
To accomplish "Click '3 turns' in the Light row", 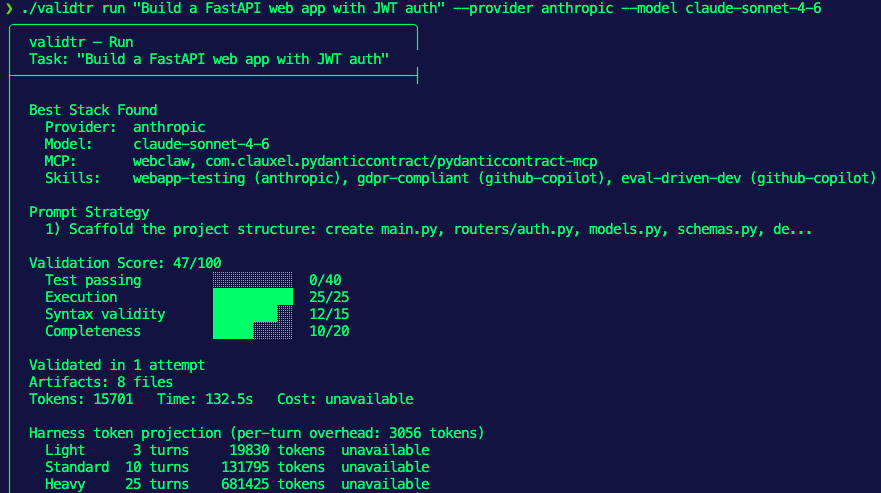I will pyautogui.click(x=161, y=450).
